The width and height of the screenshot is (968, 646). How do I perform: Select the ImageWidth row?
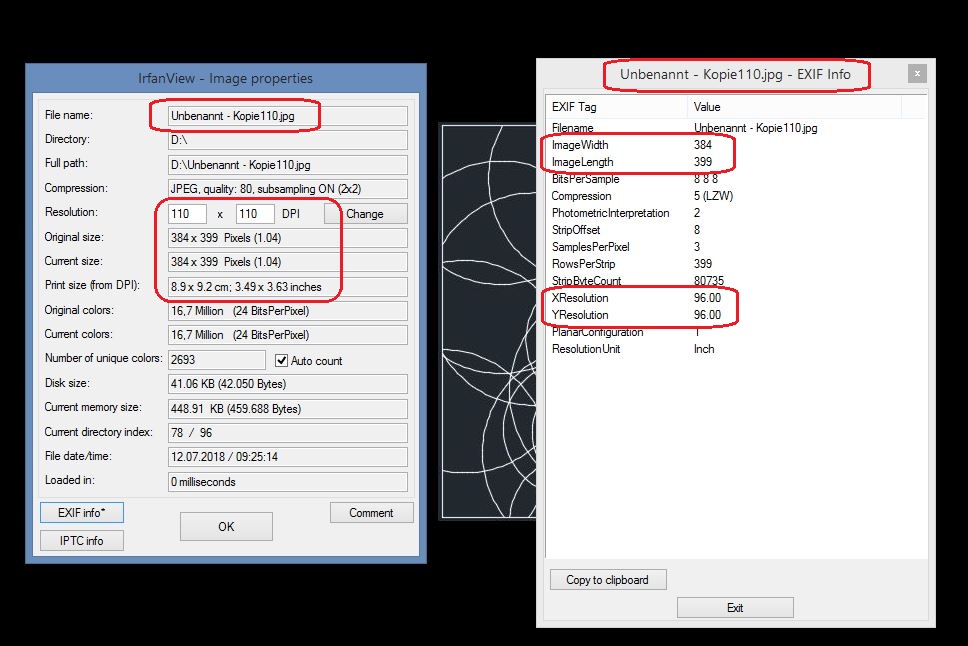click(x=736, y=145)
